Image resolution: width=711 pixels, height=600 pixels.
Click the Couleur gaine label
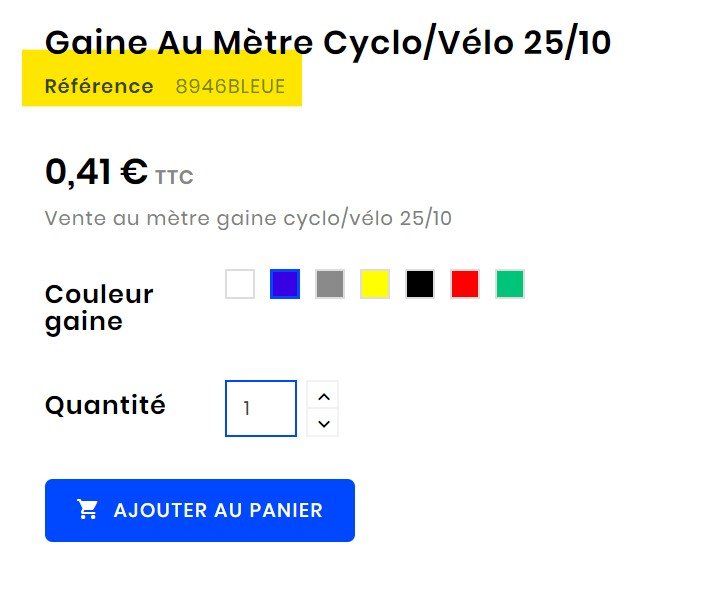(99, 308)
